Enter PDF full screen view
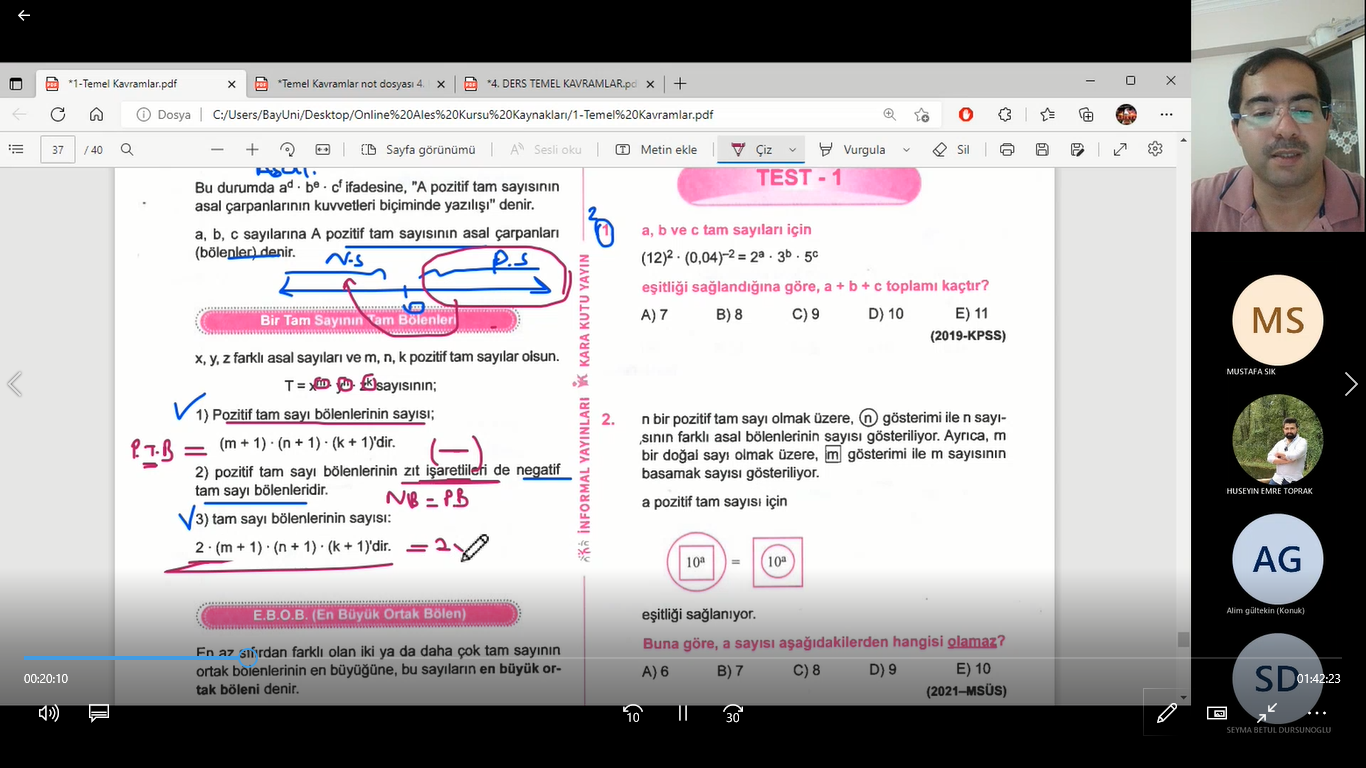Screen dimensions: 1366x768 [1120, 149]
